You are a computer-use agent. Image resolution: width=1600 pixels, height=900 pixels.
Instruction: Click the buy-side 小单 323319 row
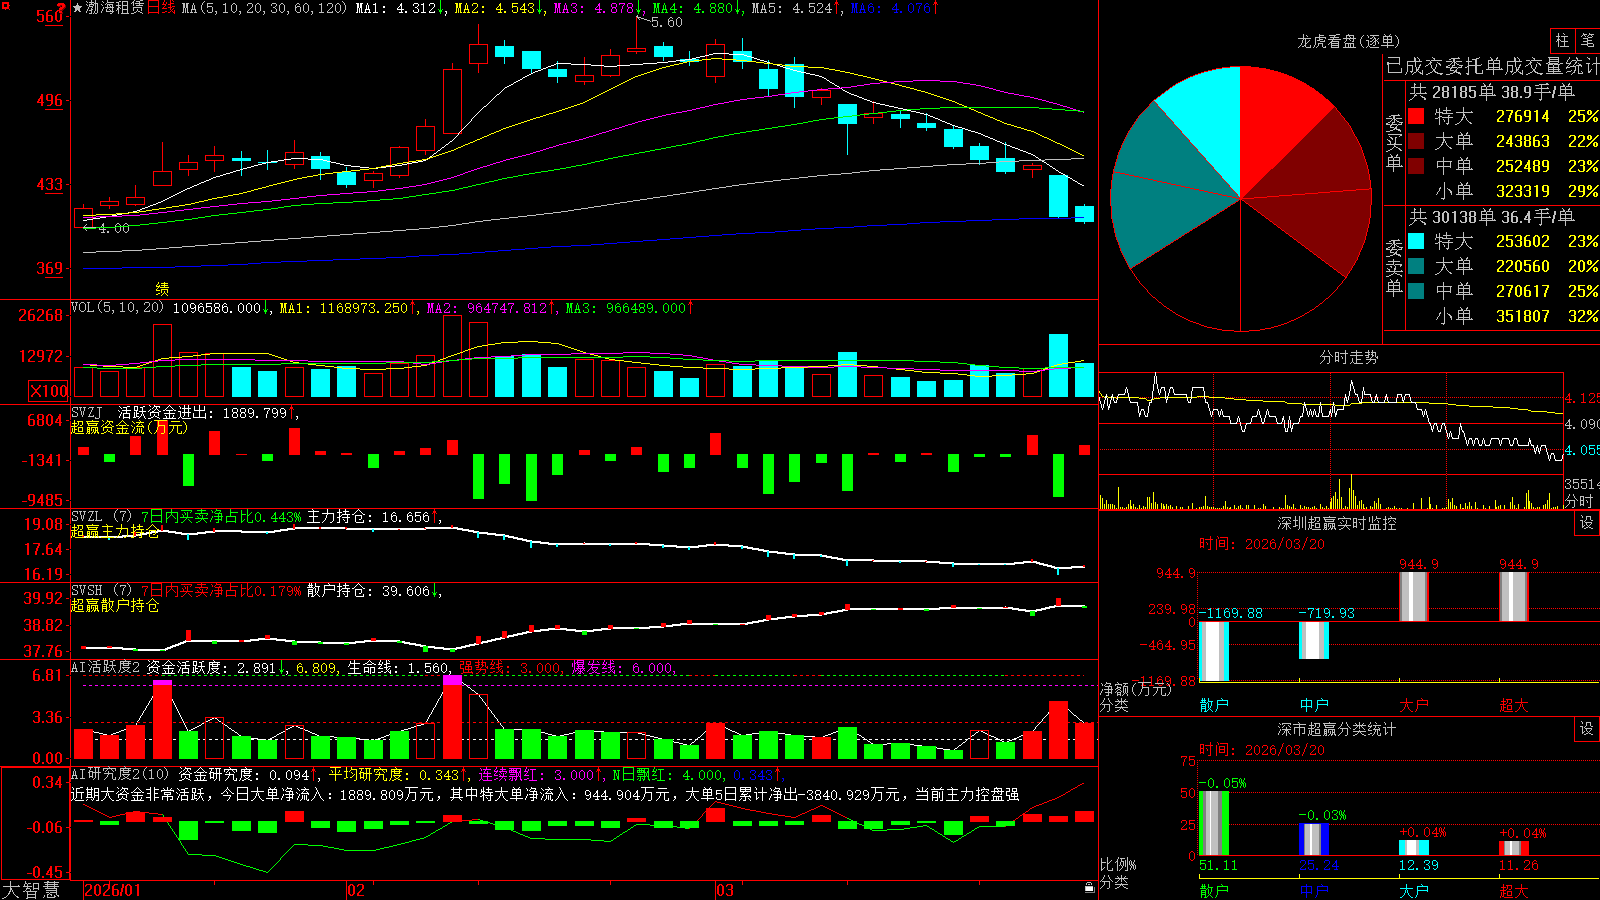tap(1503, 191)
